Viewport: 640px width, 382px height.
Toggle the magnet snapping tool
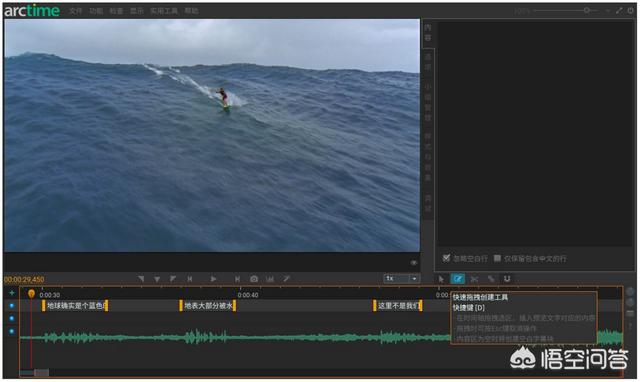click(x=507, y=279)
